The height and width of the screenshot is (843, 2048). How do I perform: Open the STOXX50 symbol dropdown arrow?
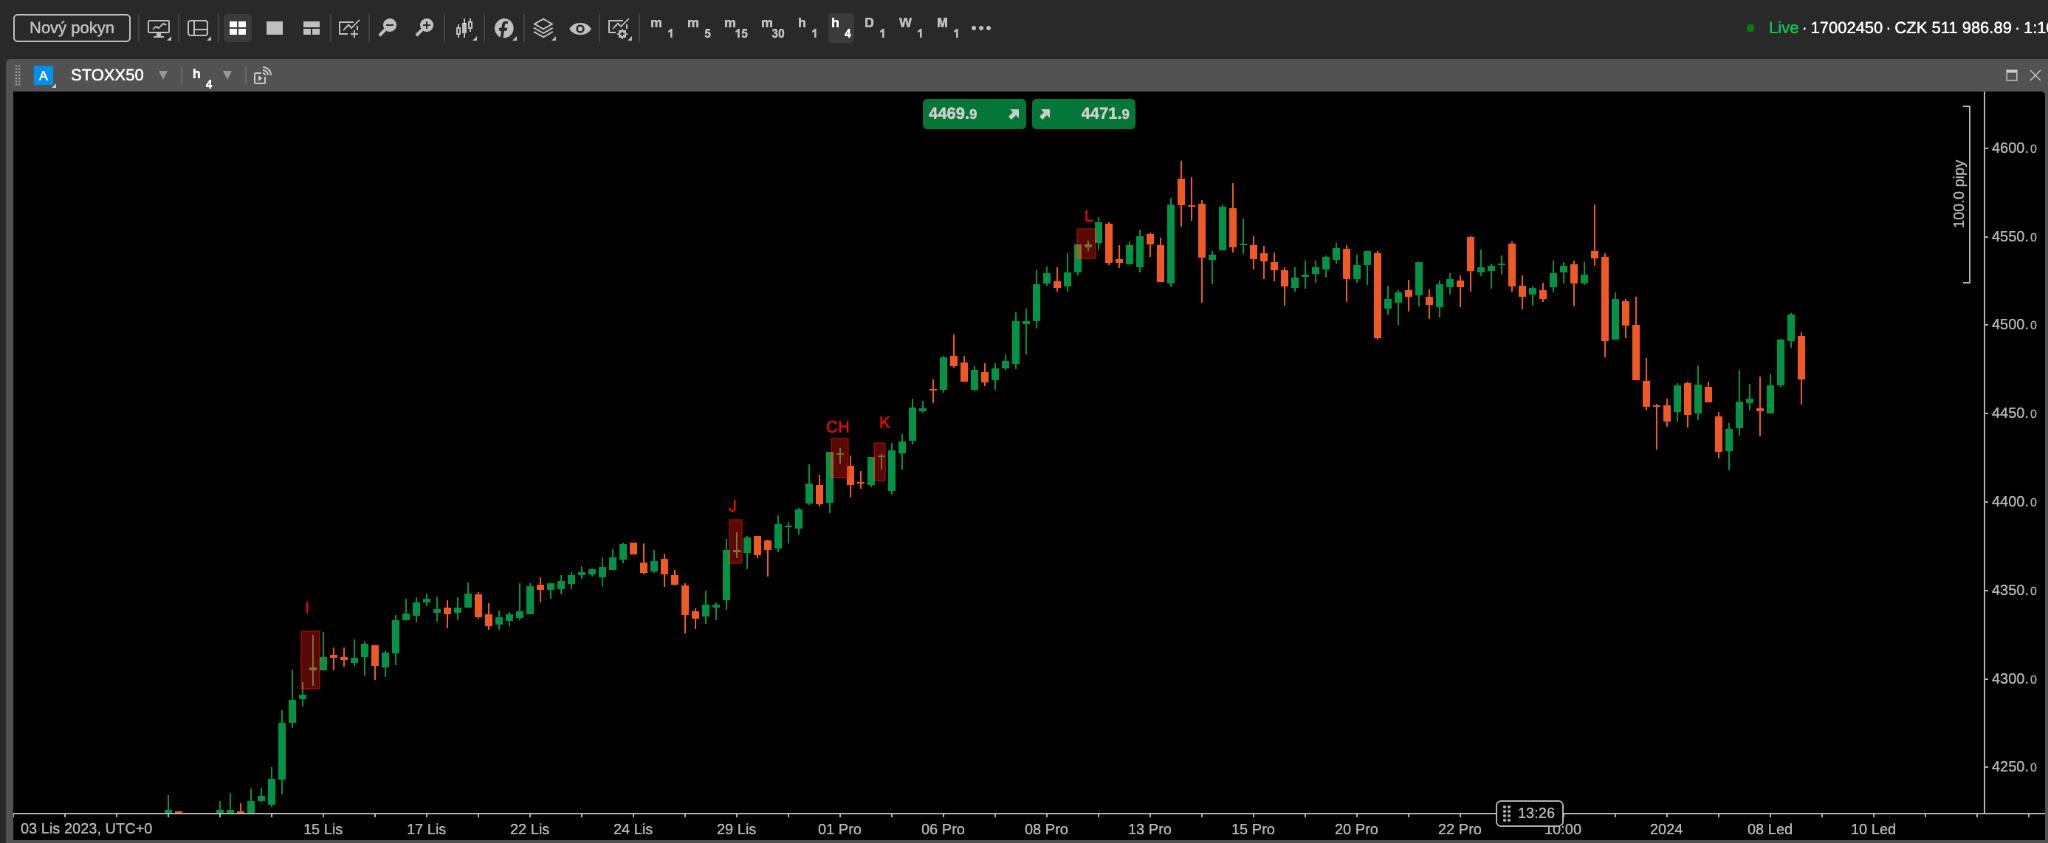(163, 75)
